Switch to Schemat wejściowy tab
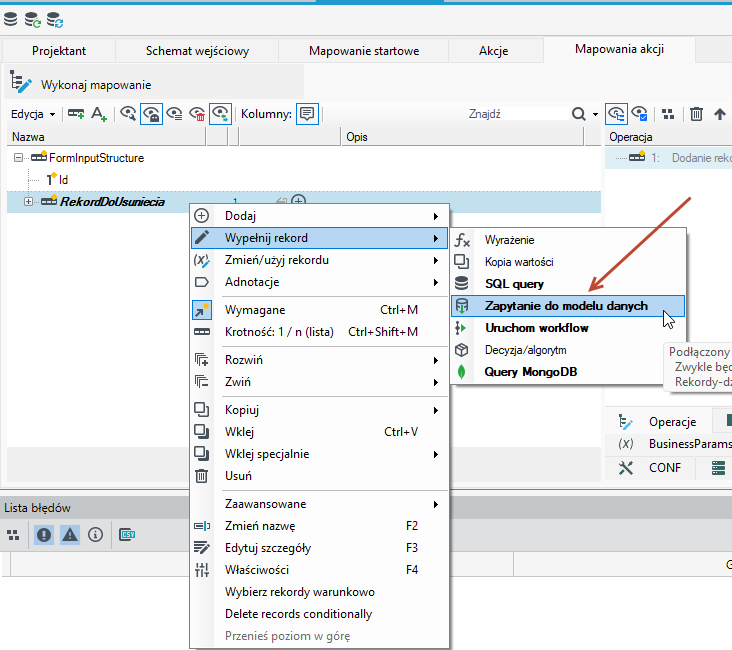732x650 pixels. click(x=197, y=50)
